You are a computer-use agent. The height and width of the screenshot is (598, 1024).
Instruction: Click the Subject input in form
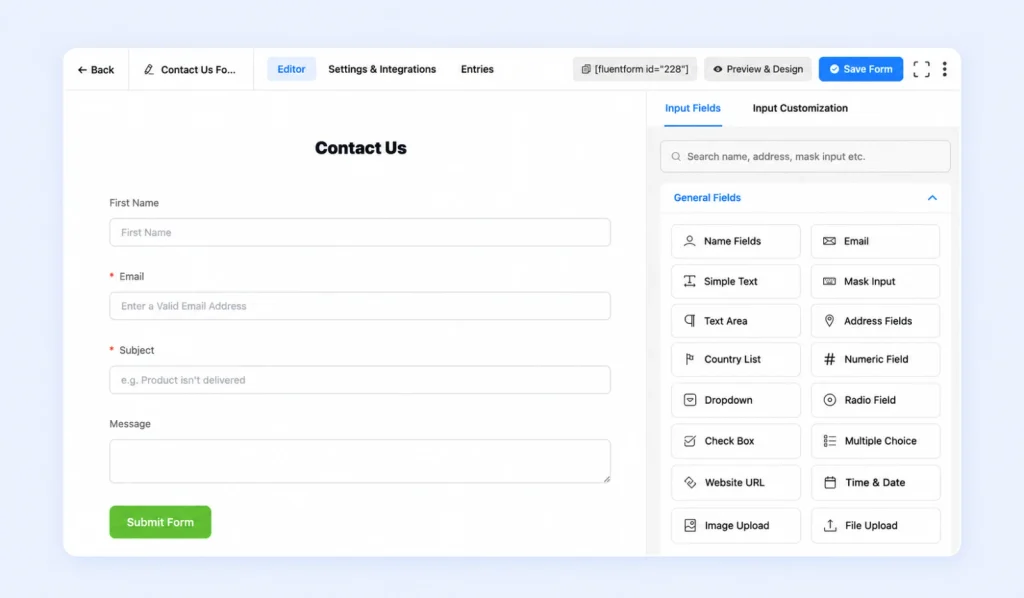360,380
